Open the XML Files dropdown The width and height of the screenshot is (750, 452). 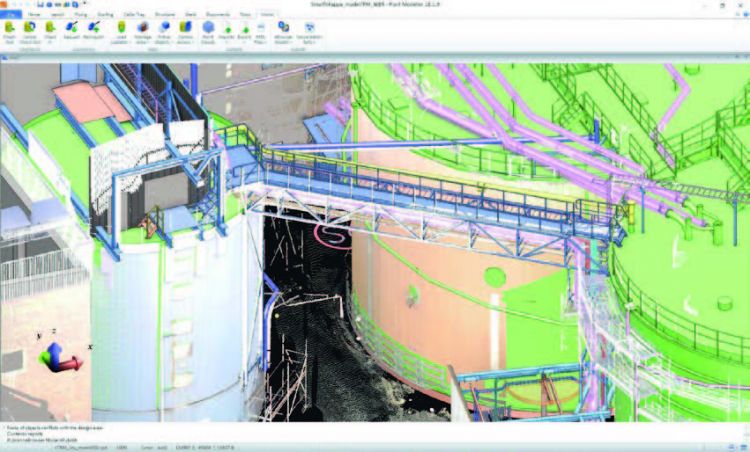[261, 33]
